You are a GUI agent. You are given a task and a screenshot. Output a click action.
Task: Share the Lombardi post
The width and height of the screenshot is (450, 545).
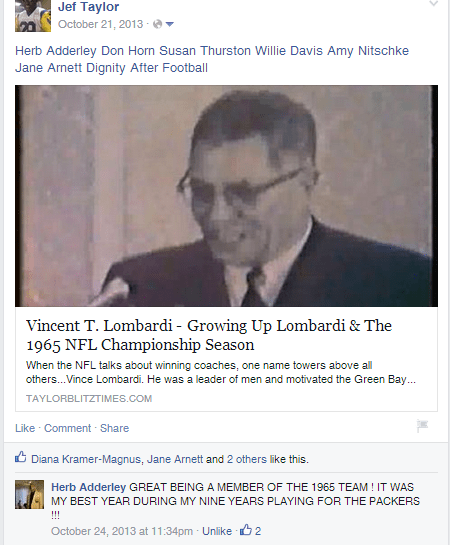coord(114,428)
